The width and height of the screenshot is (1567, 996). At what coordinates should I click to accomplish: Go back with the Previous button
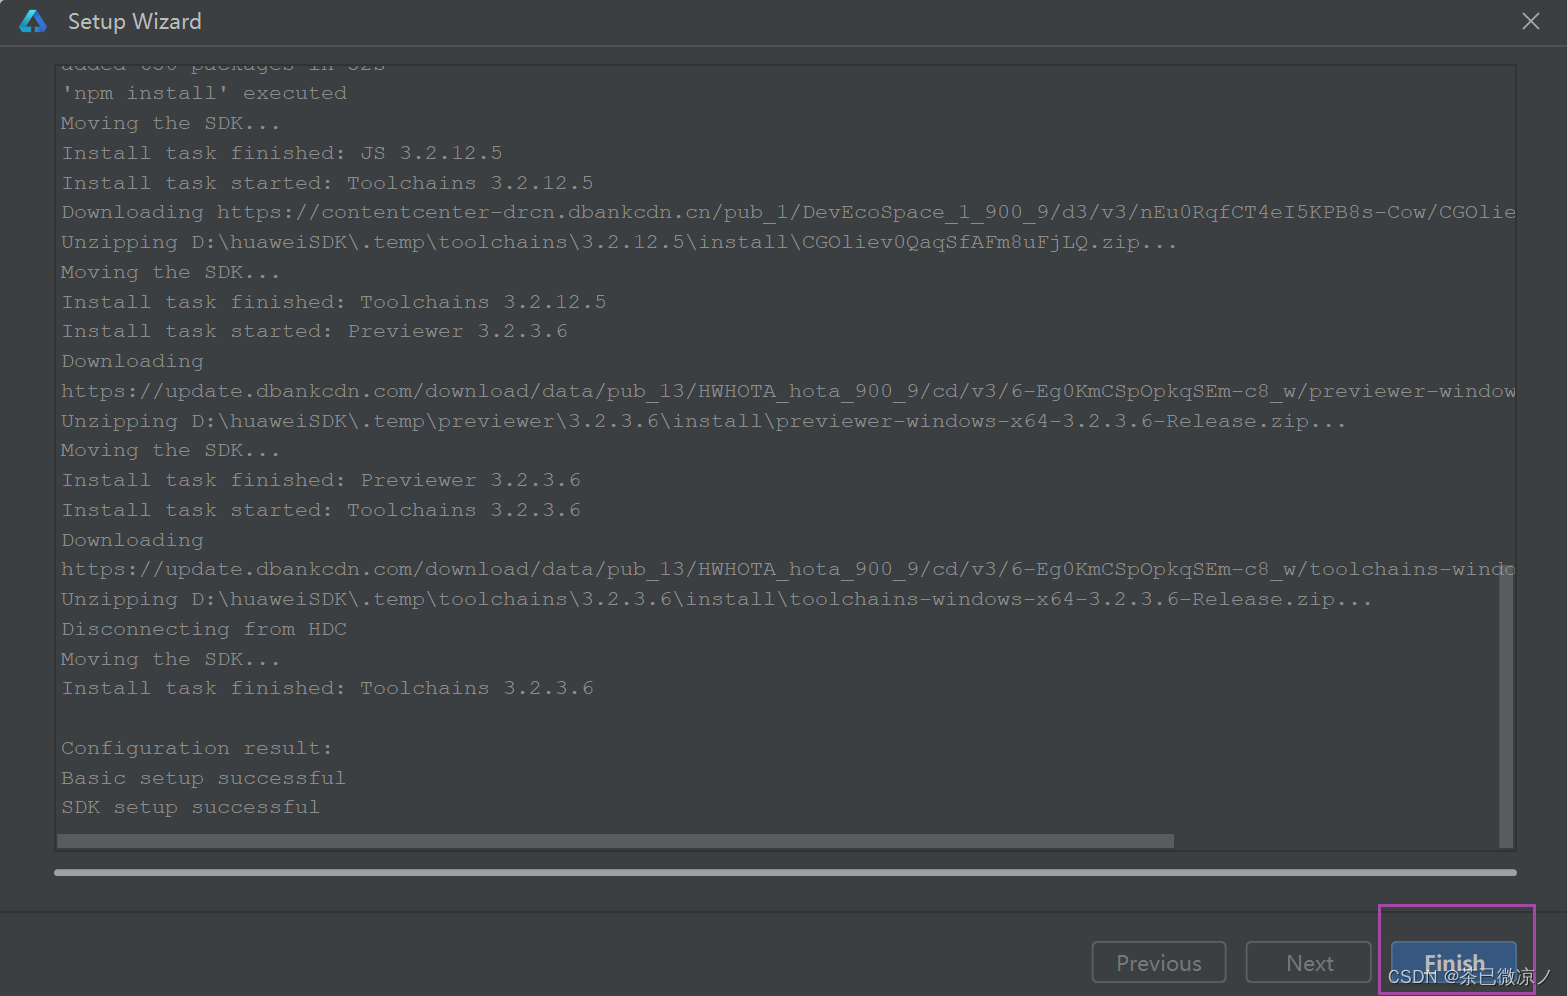[x=1159, y=963]
